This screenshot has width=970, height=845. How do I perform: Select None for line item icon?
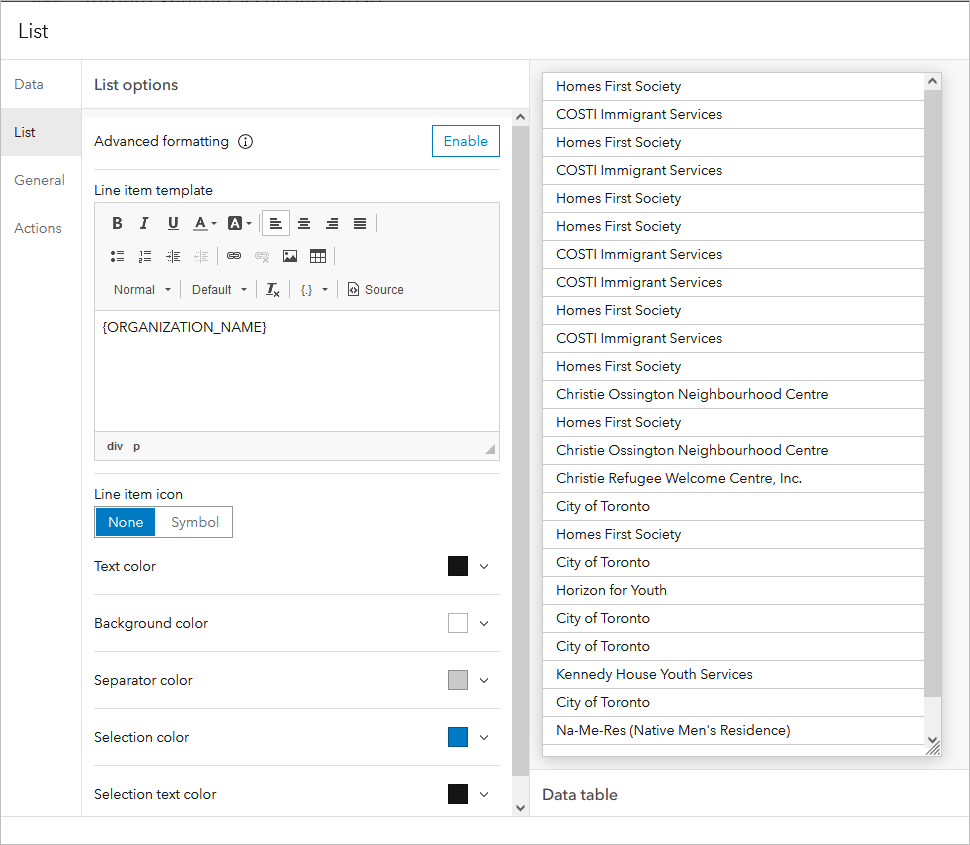click(x=126, y=522)
